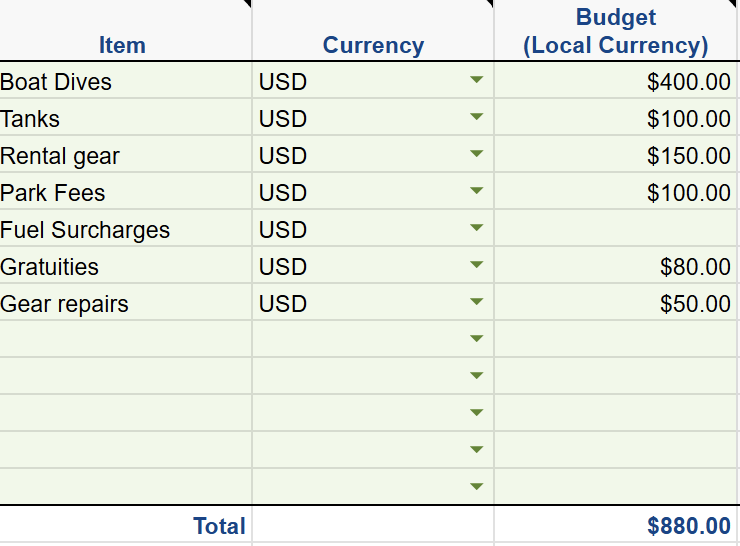Expand Park Fees currency dropdown arrow
Viewport: 740px width, 546px height.
tap(476, 192)
